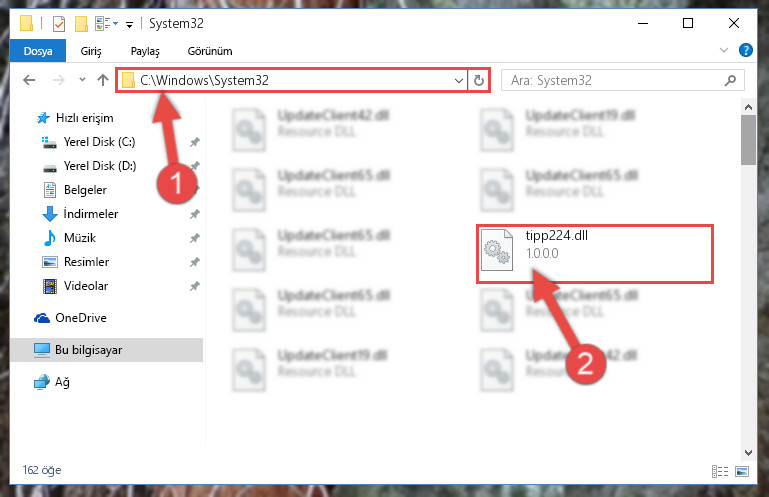Go up one folder level

coord(103,80)
